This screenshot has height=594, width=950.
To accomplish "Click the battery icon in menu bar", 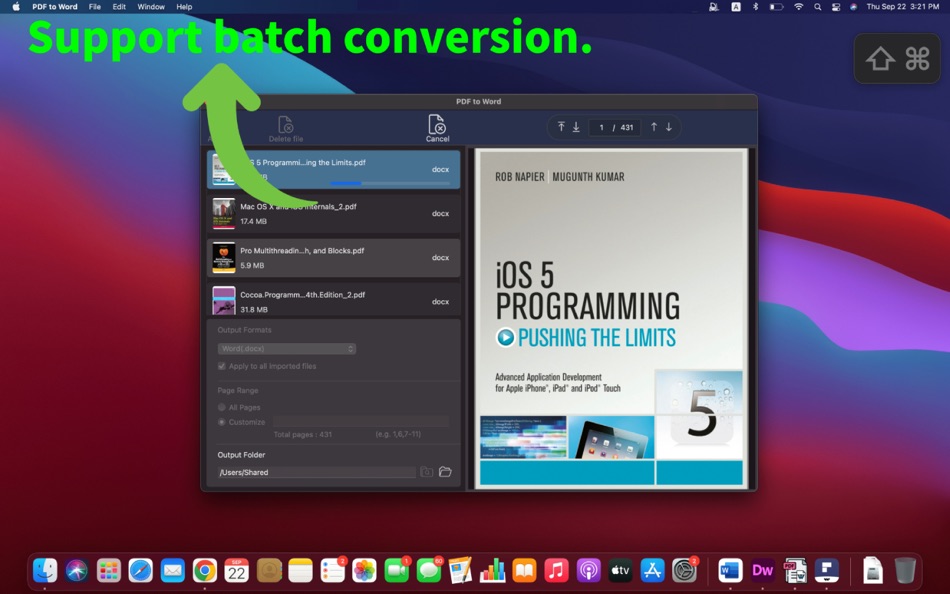I will click(x=776, y=7).
